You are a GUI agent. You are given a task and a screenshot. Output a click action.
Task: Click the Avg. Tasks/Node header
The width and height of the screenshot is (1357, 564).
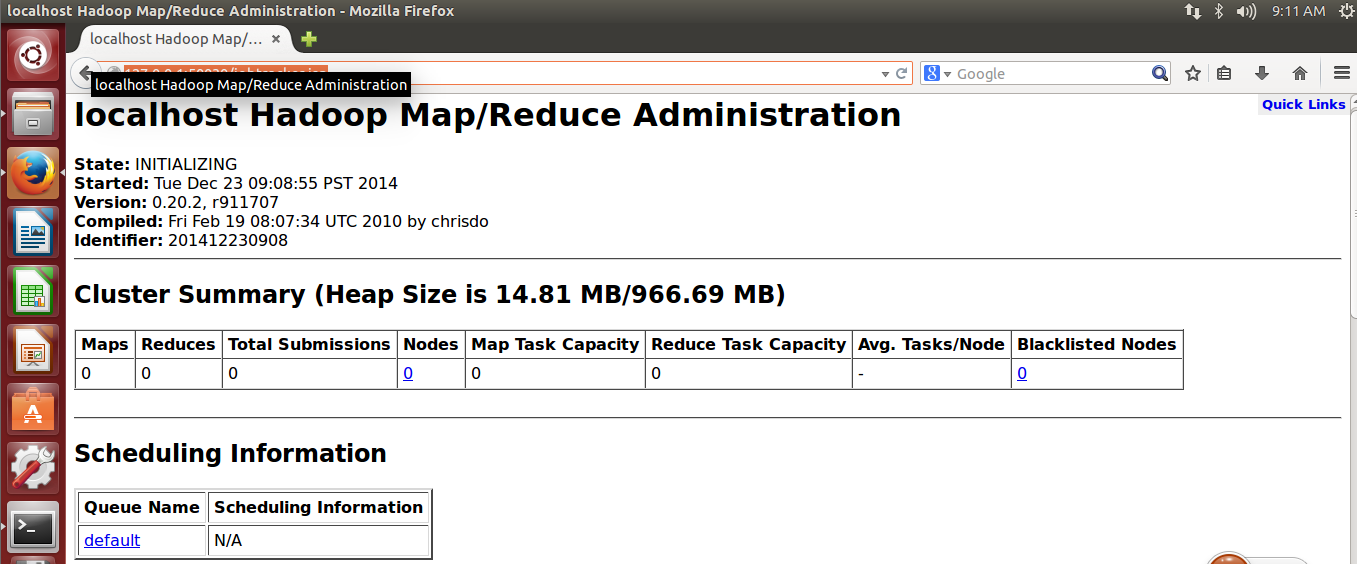point(931,344)
